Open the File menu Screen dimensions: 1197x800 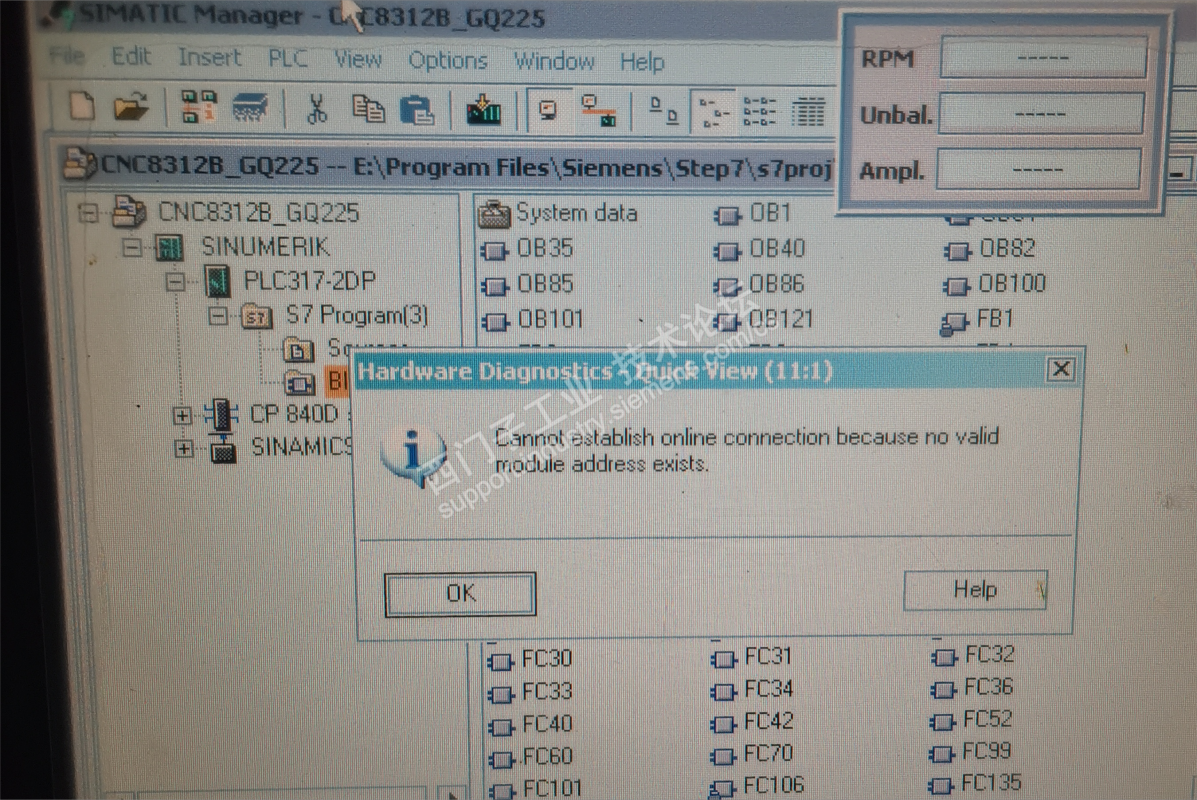(x=67, y=55)
